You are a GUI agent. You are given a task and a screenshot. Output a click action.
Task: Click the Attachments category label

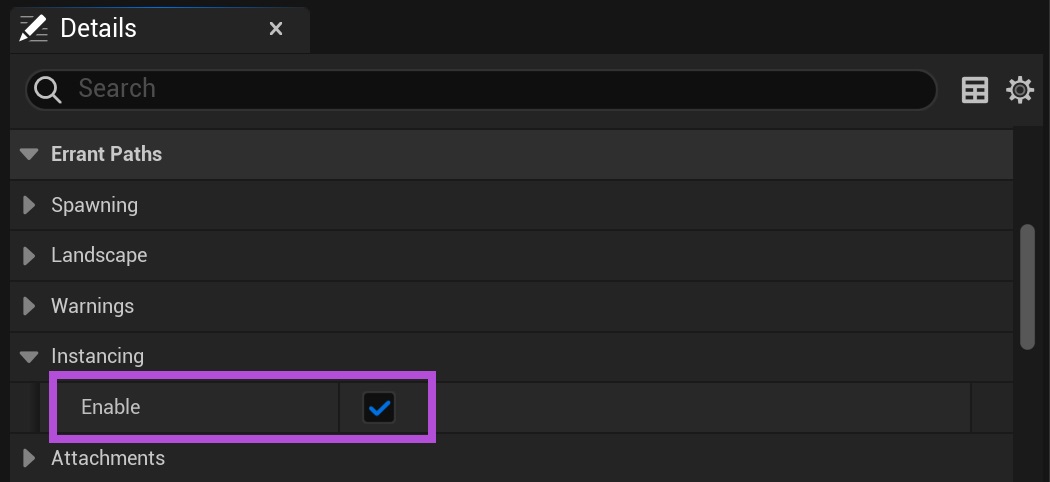pos(108,458)
